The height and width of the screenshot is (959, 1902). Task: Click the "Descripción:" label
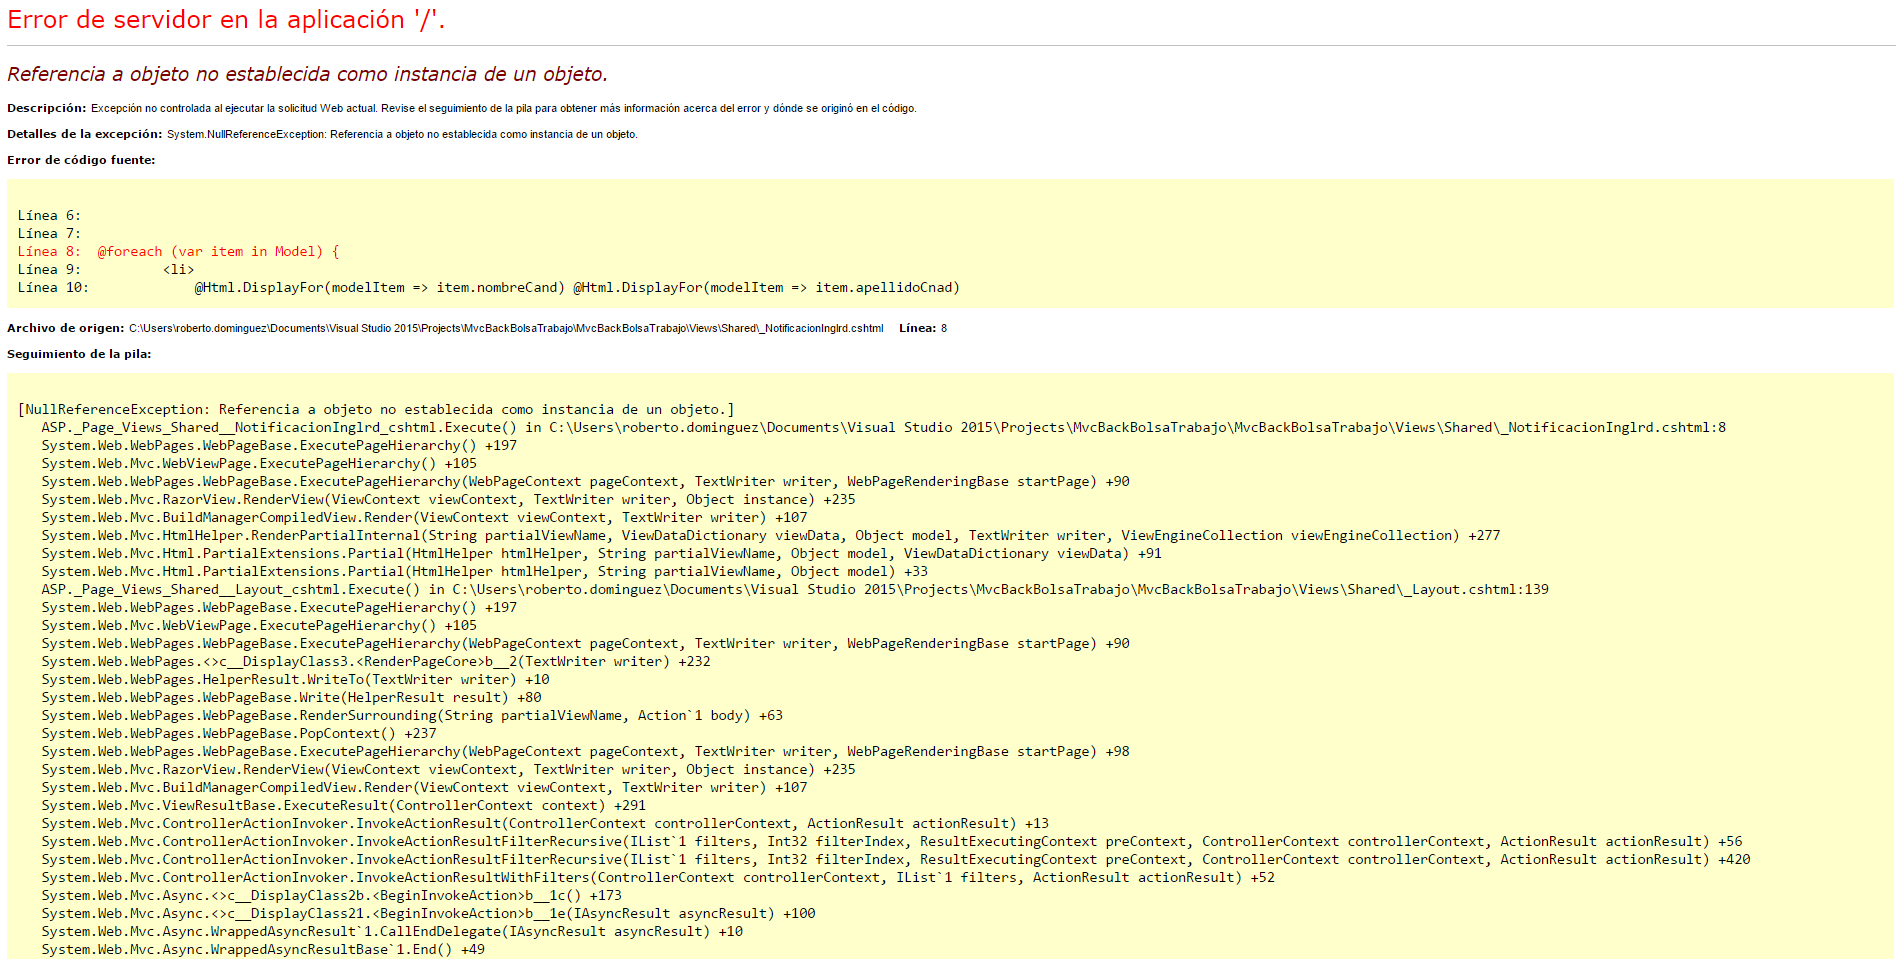tap(47, 108)
